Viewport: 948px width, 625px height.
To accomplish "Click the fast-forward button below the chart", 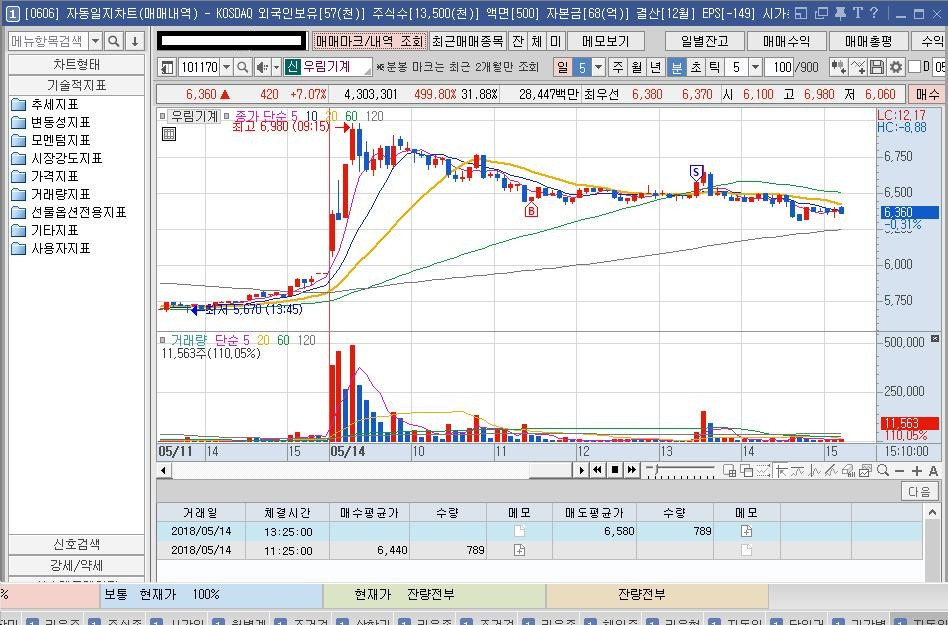I will (x=632, y=470).
